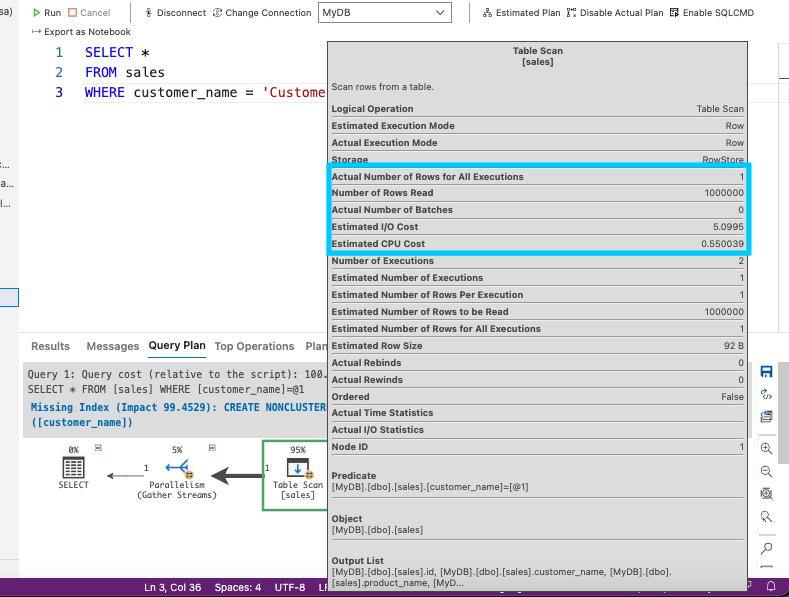789x597 pixels.
Task: Click Change Connection in toolbar
Action: click(x=262, y=13)
